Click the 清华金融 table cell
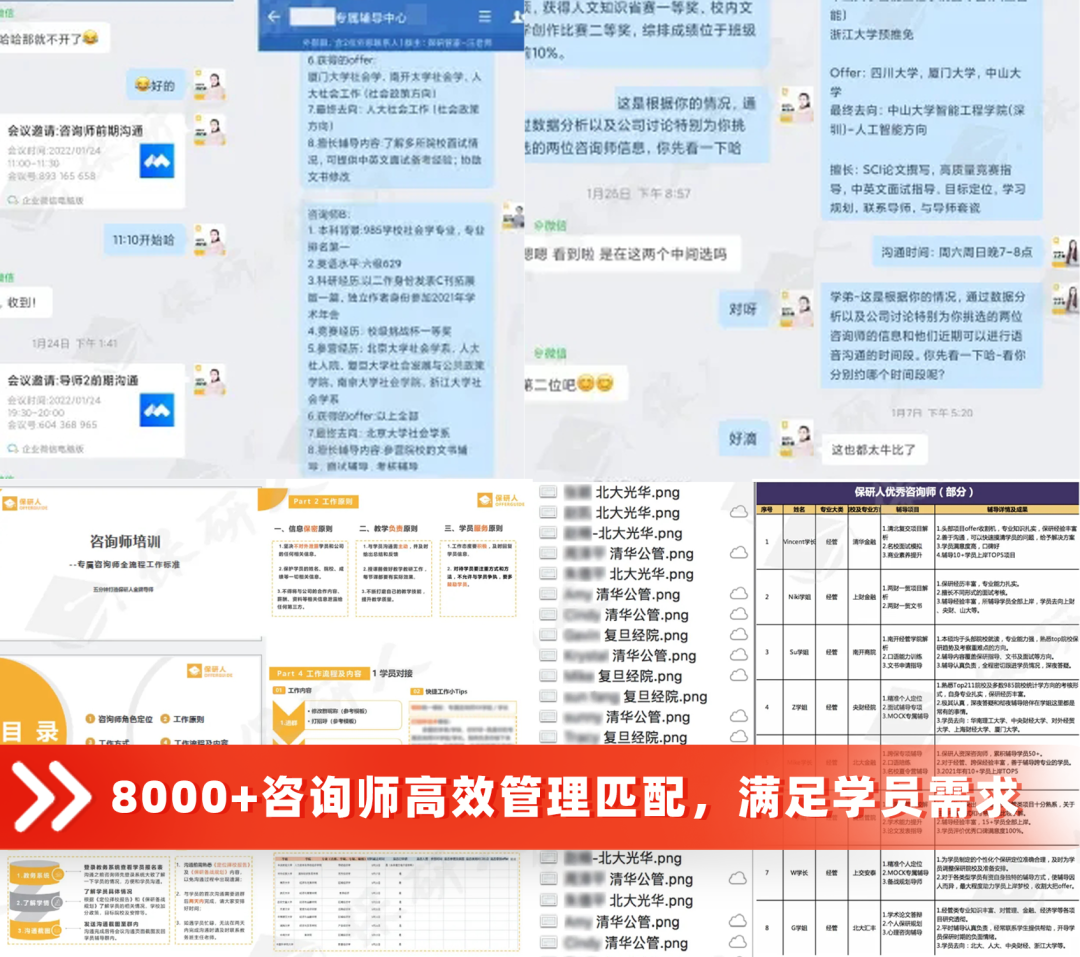The width and height of the screenshot is (1080, 957). 864,542
